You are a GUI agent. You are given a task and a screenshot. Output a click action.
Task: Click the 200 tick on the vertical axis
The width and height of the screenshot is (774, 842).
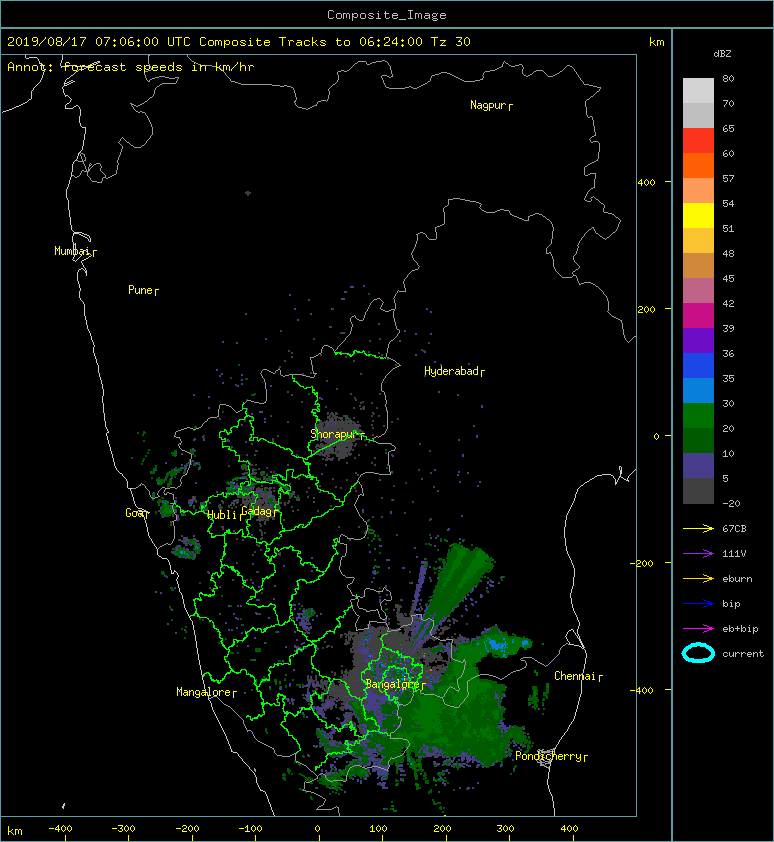[646, 310]
